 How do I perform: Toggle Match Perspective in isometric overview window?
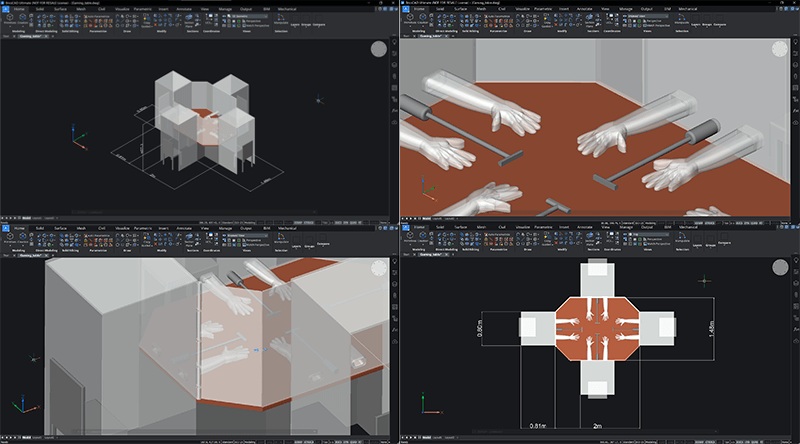pyautogui.click(x=256, y=25)
